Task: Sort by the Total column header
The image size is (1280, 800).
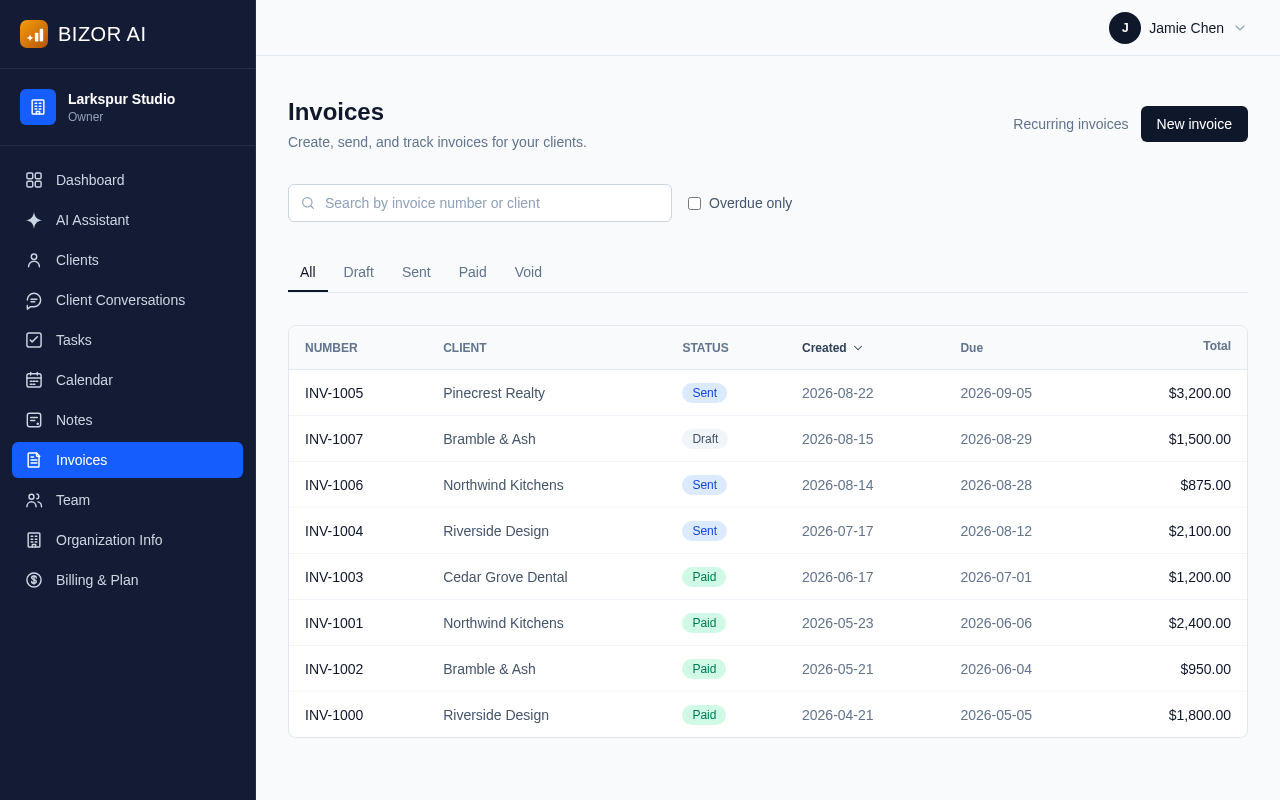Action: tap(1217, 346)
